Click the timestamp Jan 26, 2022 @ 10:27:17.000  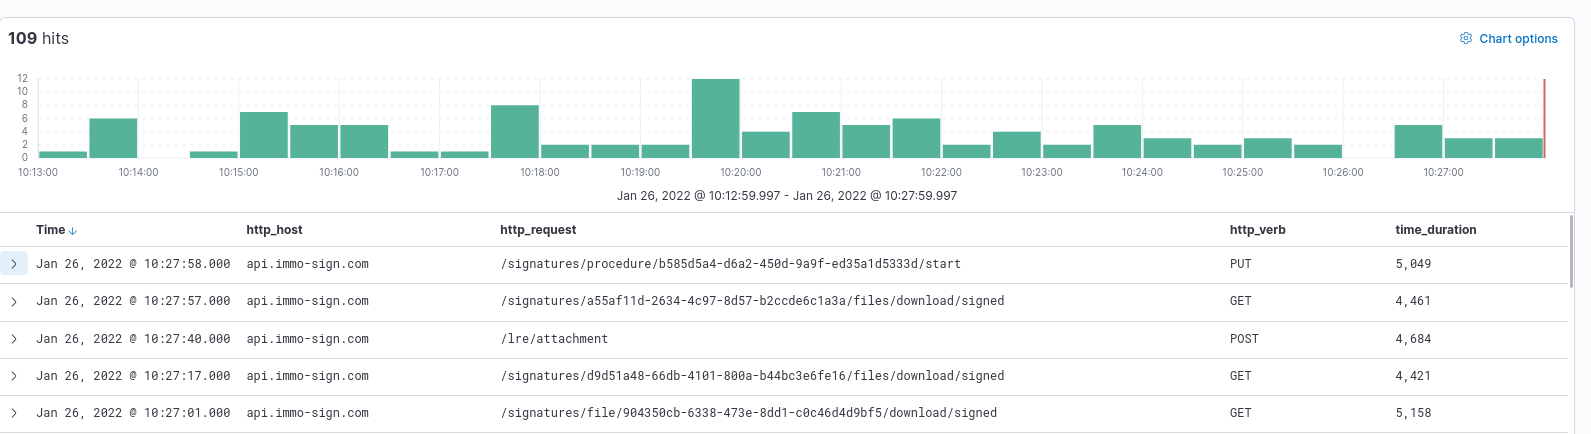pos(133,376)
